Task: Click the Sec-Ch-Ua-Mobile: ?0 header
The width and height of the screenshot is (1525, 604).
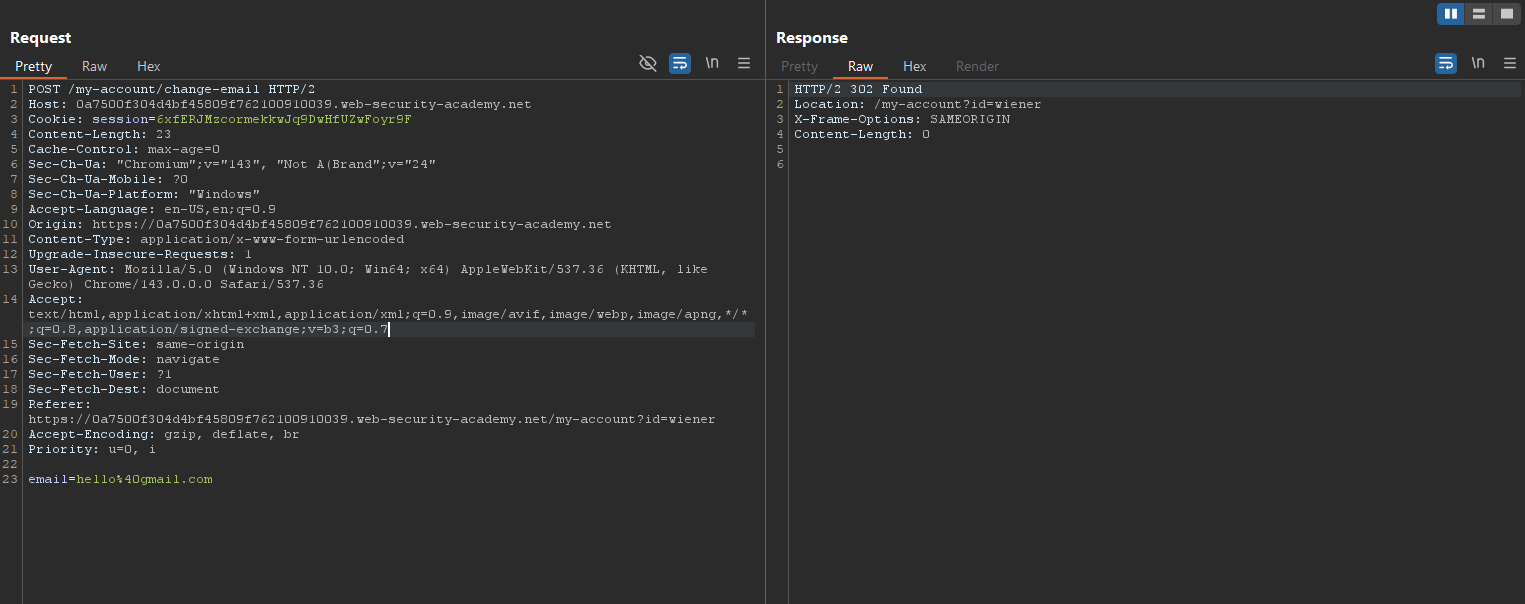Action: 108,179
